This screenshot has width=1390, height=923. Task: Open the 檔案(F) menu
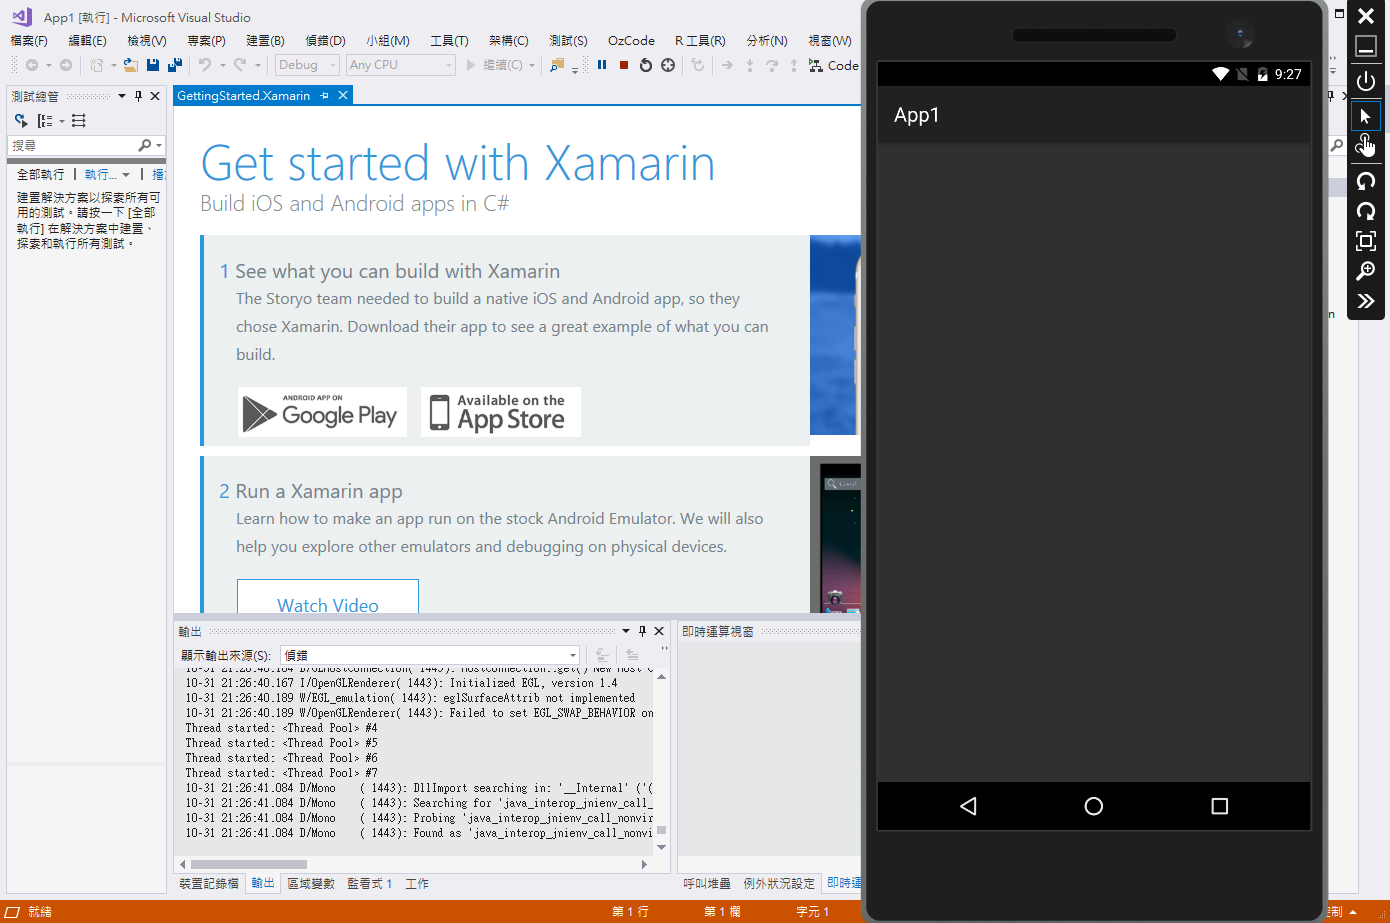point(29,40)
